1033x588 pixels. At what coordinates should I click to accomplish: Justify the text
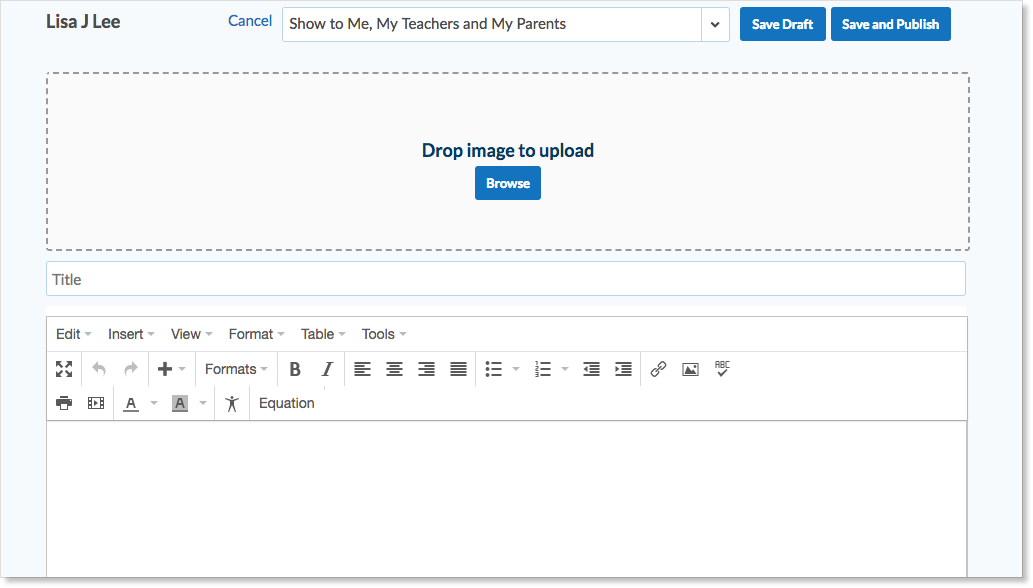pos(459,369)
